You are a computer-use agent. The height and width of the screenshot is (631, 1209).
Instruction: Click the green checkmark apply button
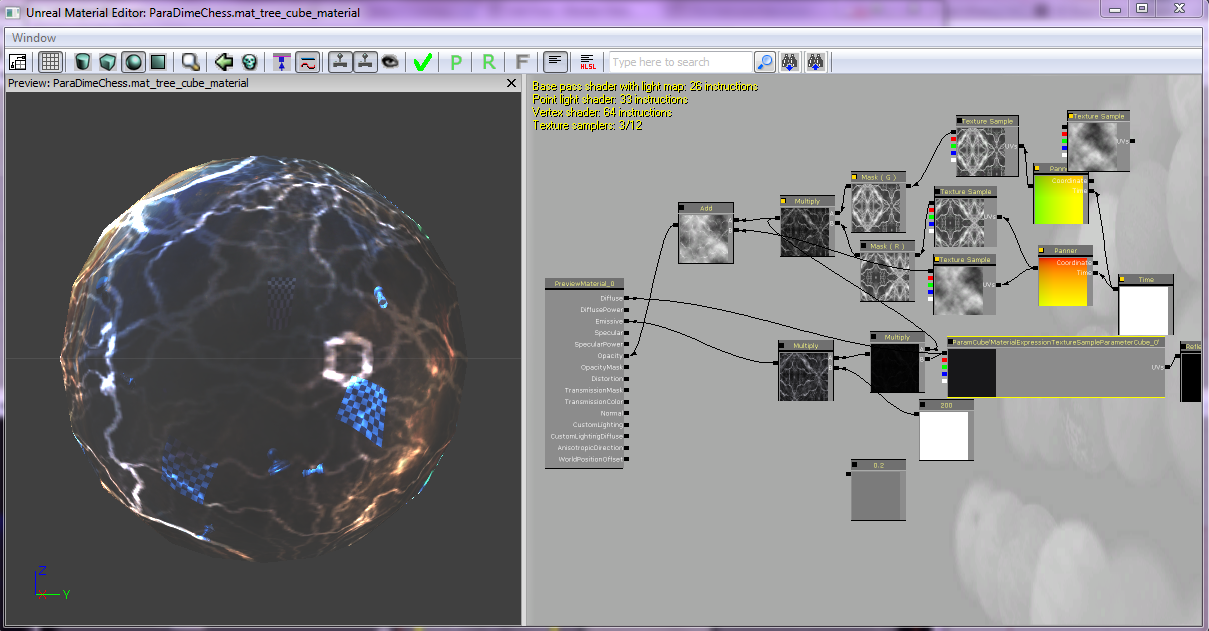pyautogui.click(x=422, y=62)
